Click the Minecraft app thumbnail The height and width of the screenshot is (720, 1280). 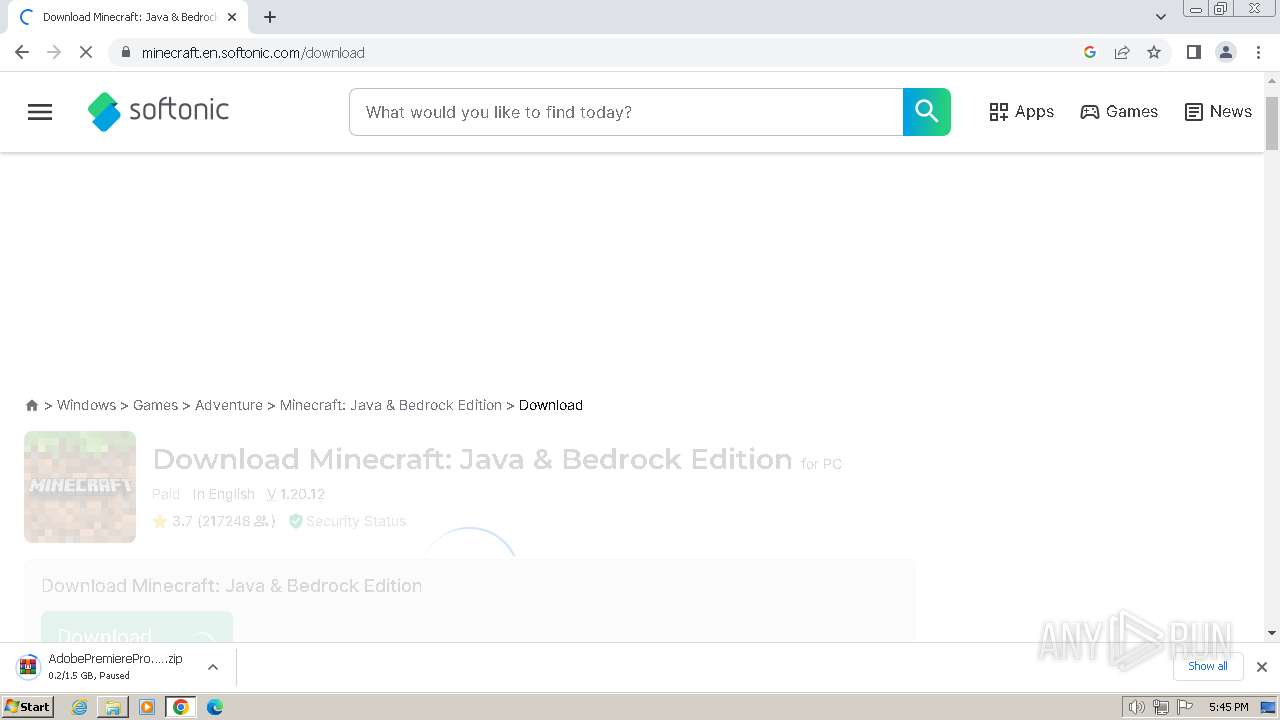point(80,487)
